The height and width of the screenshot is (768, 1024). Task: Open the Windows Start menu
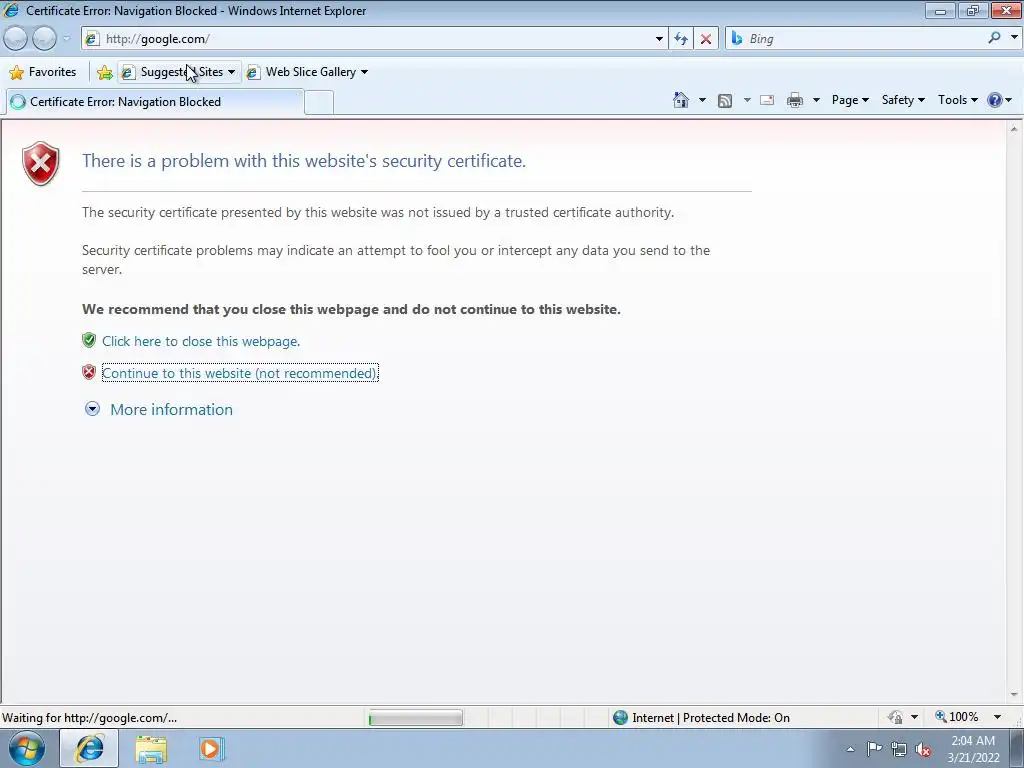tap(27, 748)
